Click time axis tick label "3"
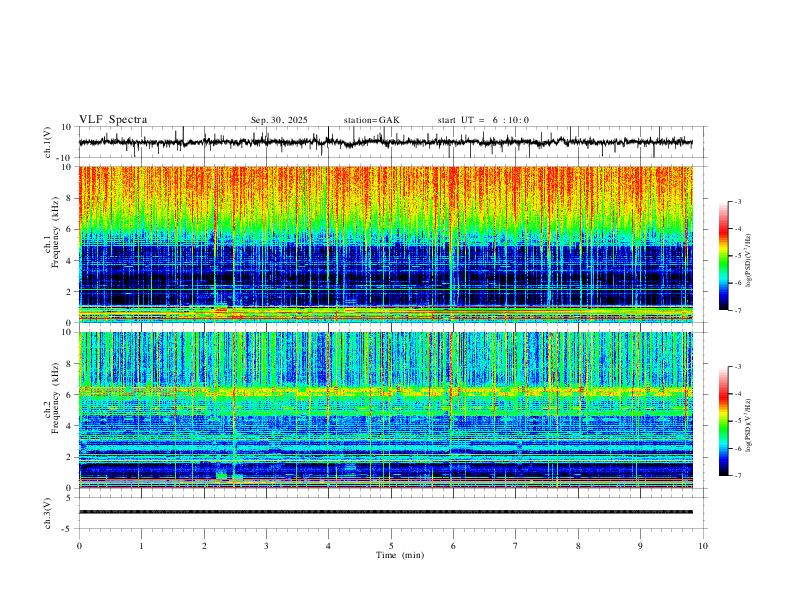The image size is (792, 612). pyautogui.click(x=266, y=546)
